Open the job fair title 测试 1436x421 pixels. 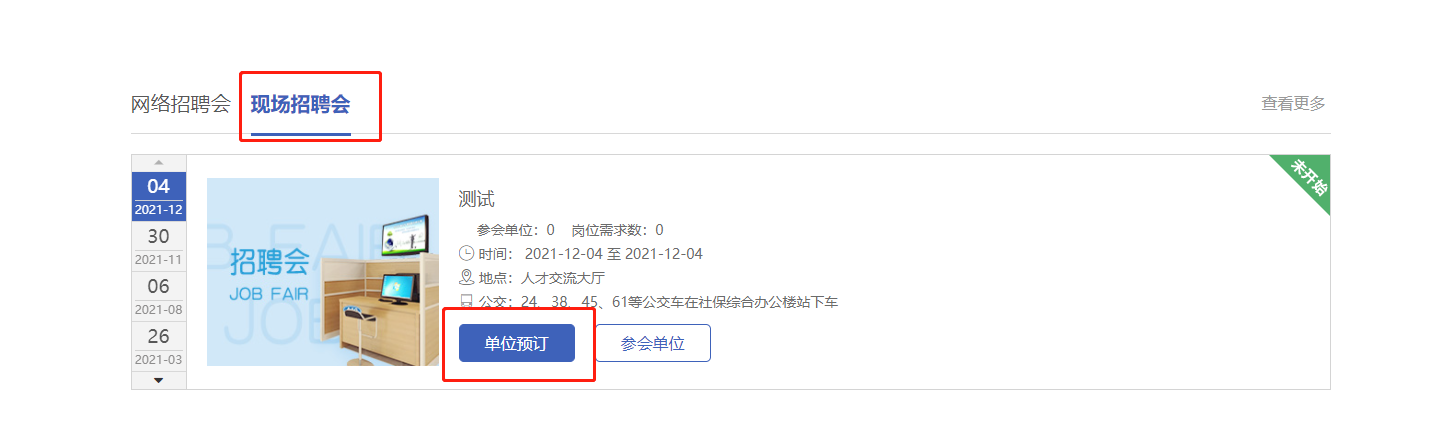pos(477,199)
